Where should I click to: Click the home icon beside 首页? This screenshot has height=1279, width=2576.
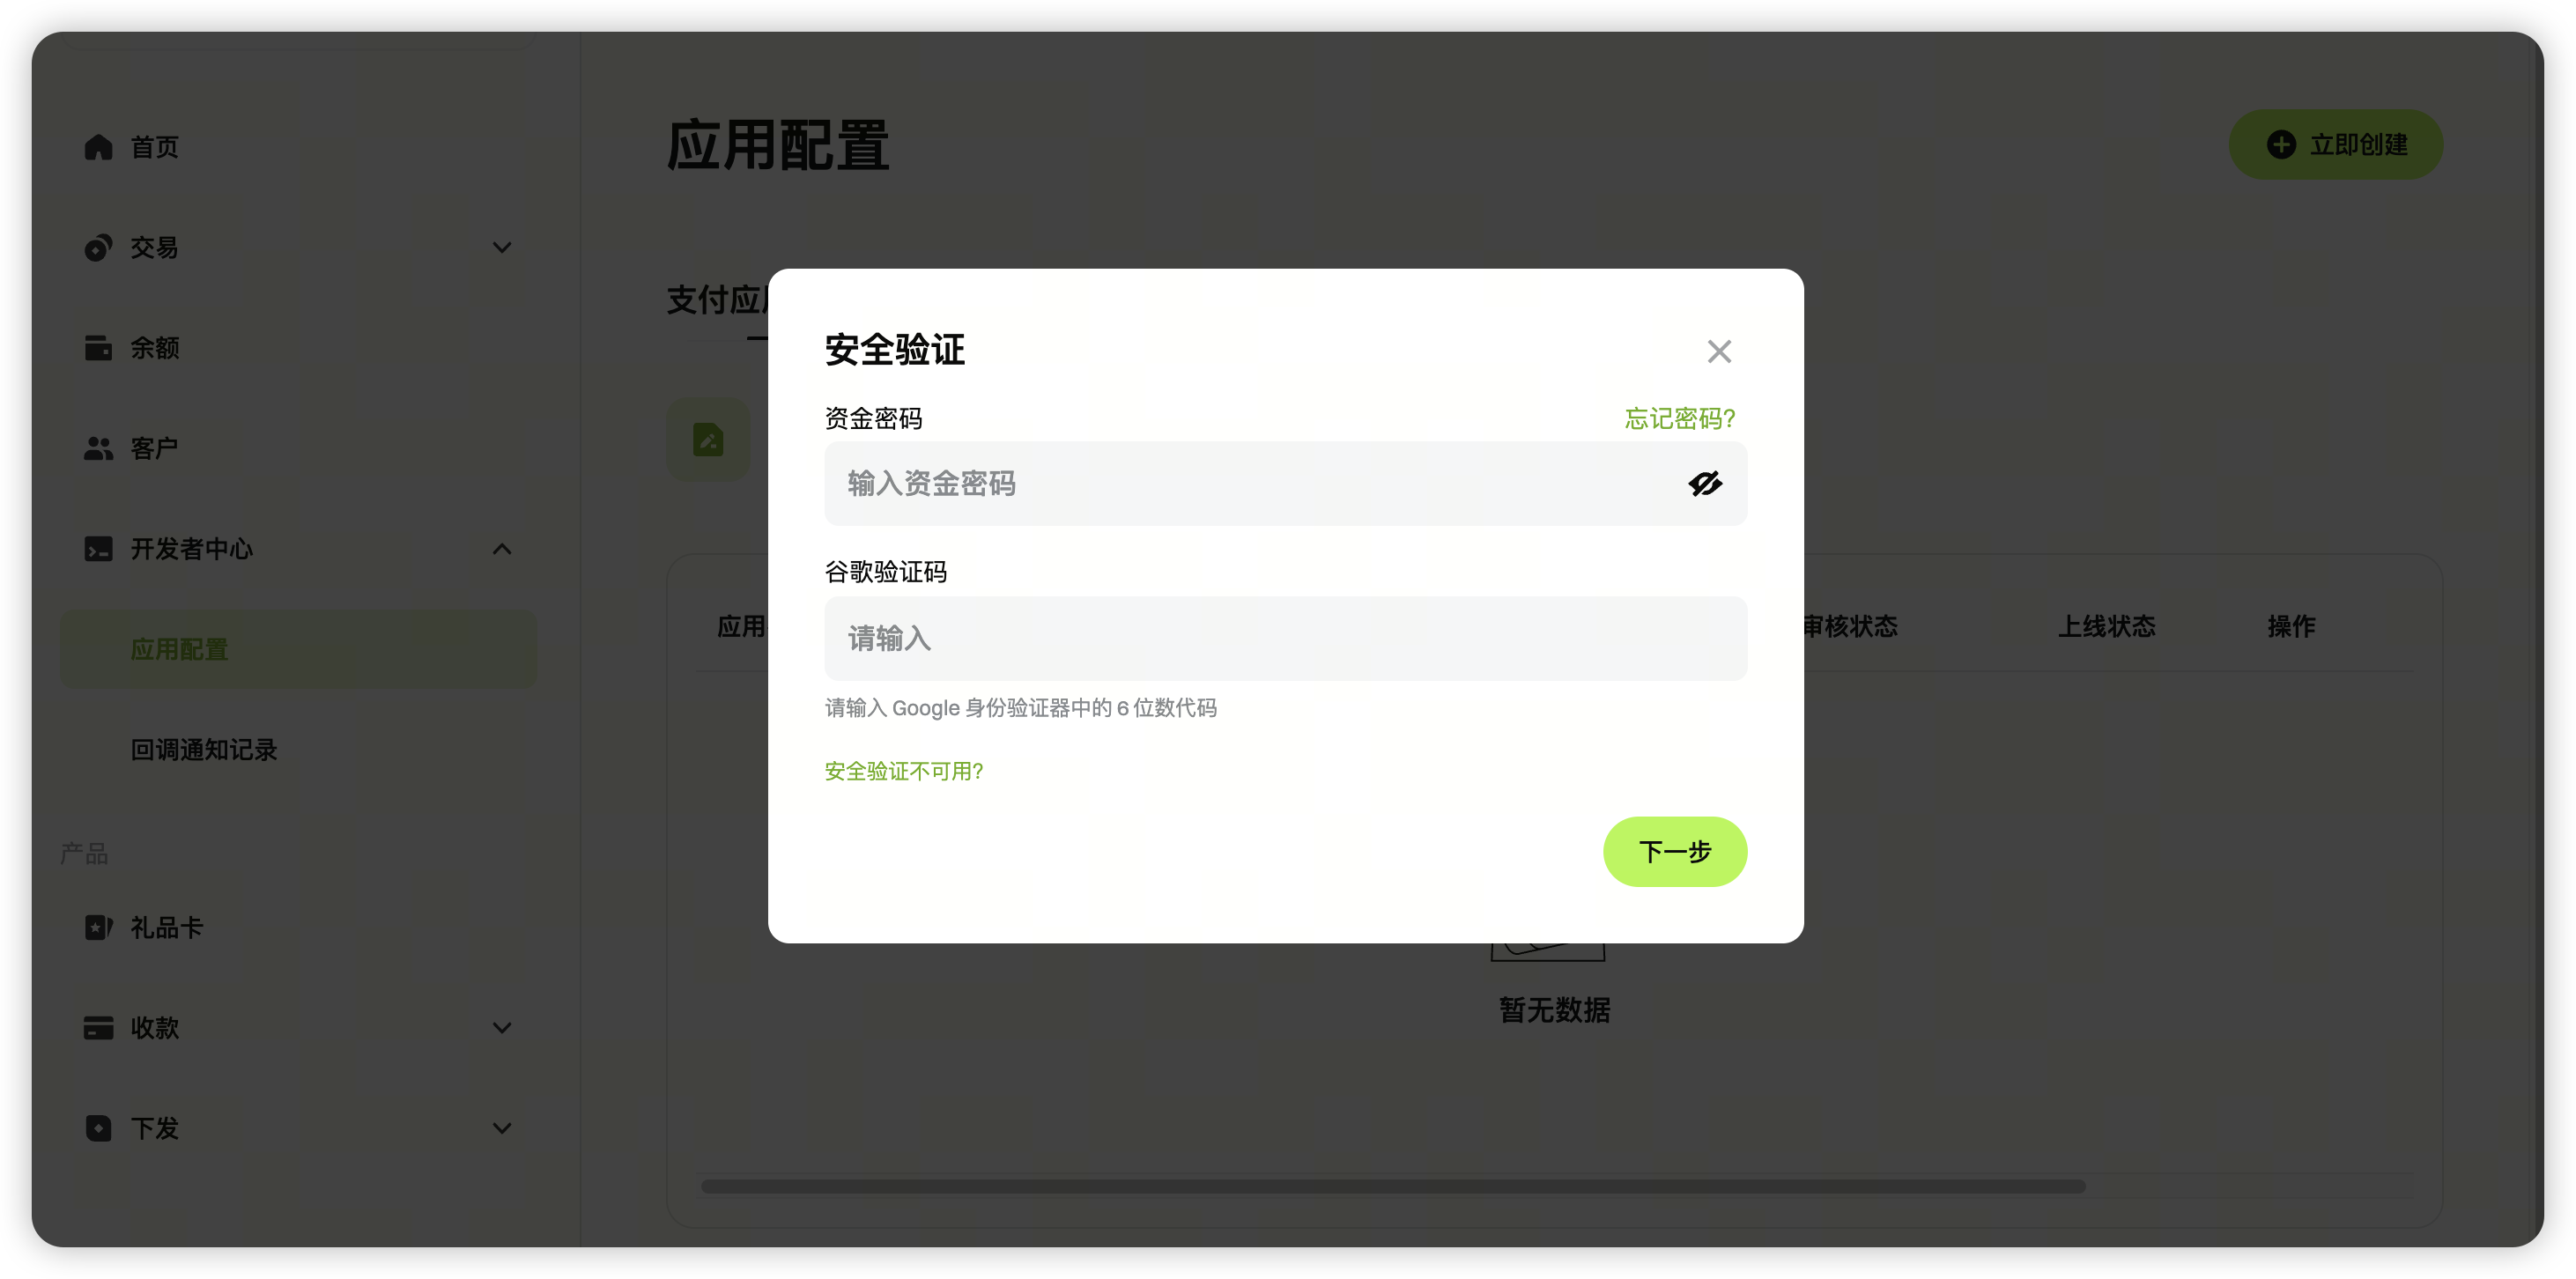pos(98,147)
